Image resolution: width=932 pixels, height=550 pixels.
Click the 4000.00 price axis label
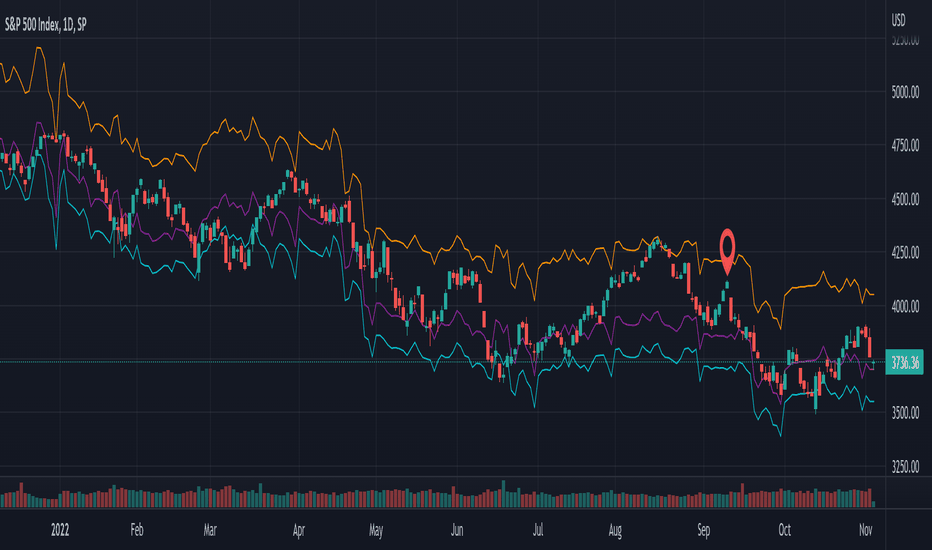[905, 306]
